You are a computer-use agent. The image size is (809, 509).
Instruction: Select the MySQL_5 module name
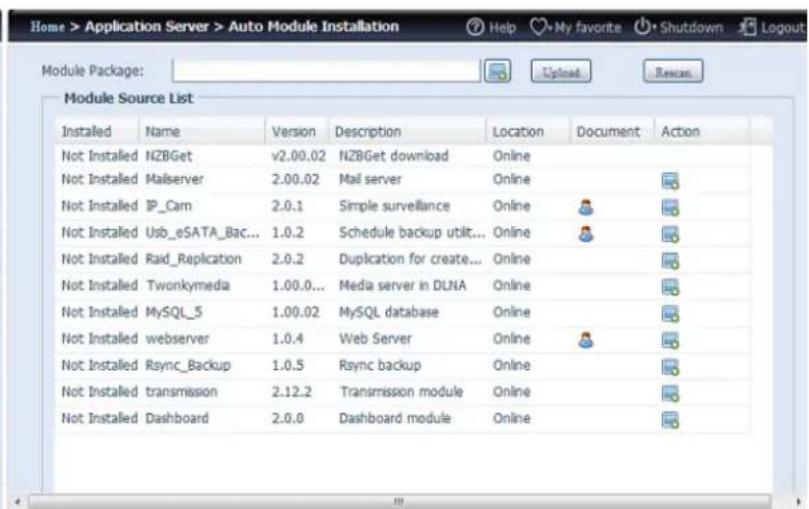pos(174,312)
